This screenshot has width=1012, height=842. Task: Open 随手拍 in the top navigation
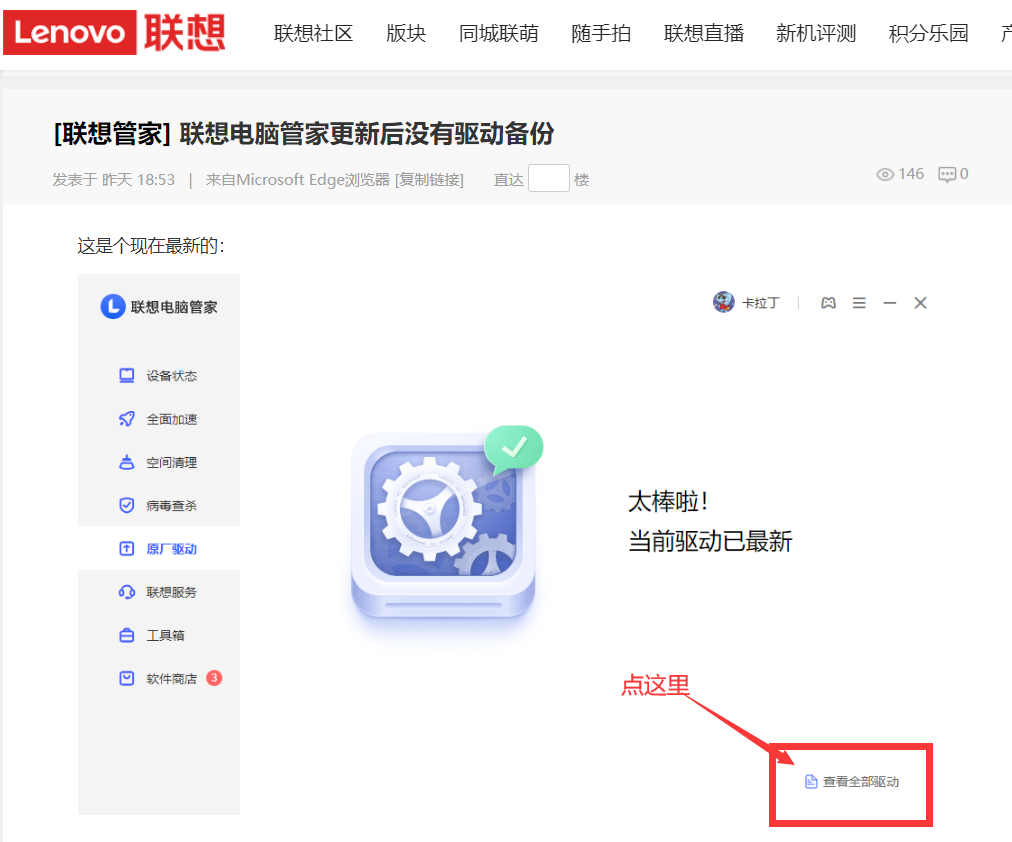pos(601,33)
